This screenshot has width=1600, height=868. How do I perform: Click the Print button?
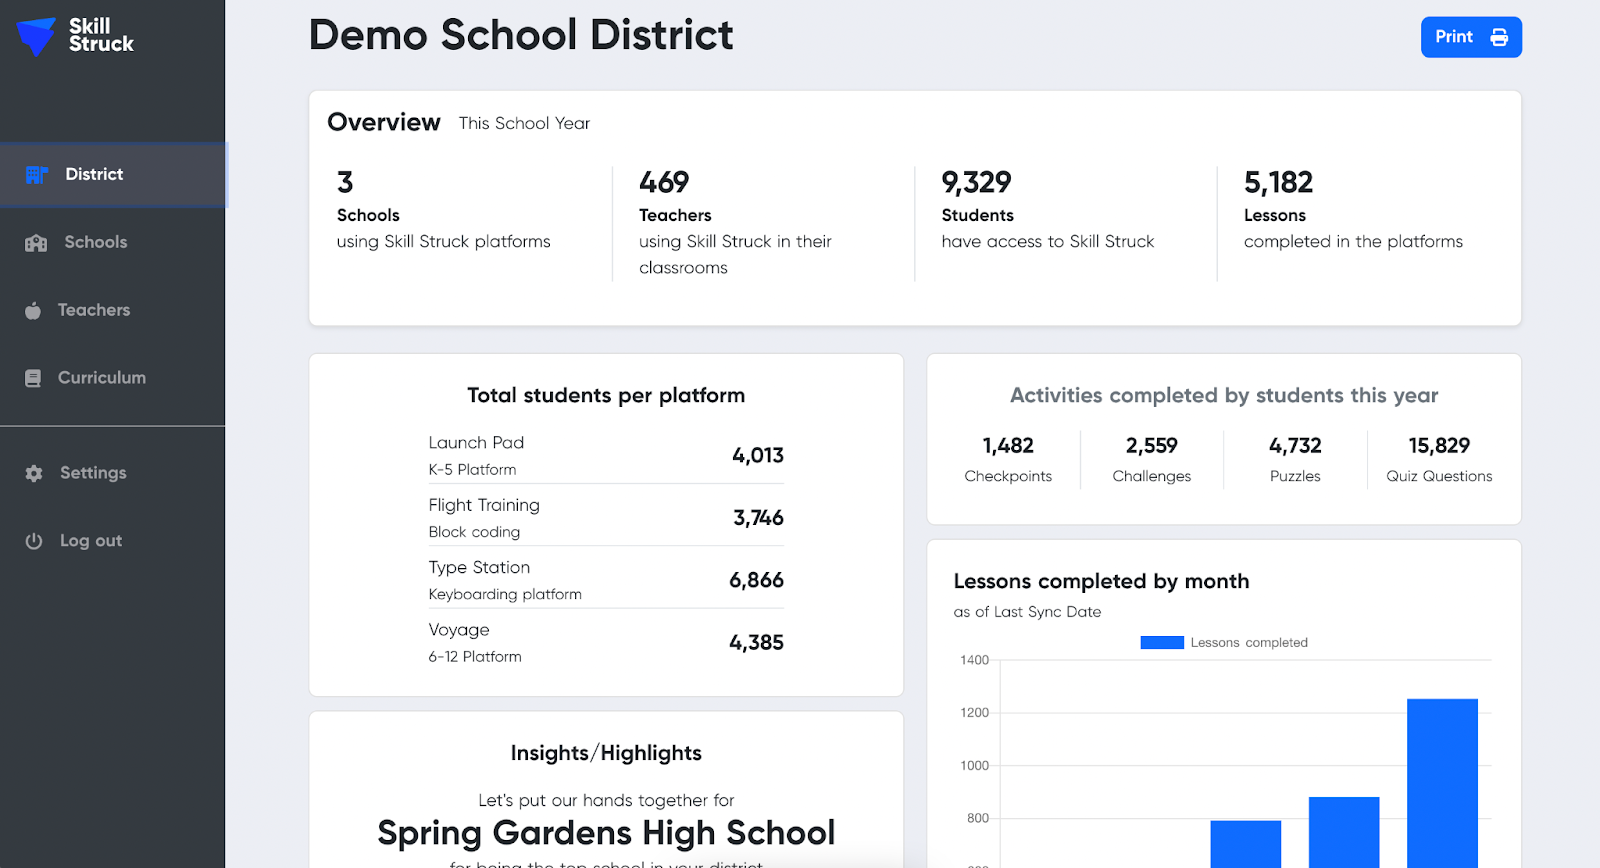1471,37
